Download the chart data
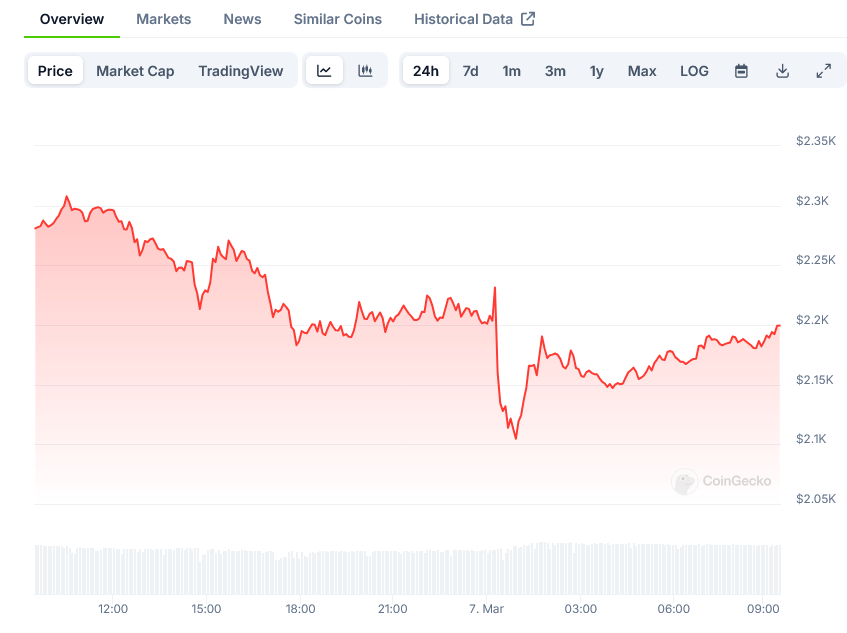Screen dimensions: 847x633 click(782, 71)
